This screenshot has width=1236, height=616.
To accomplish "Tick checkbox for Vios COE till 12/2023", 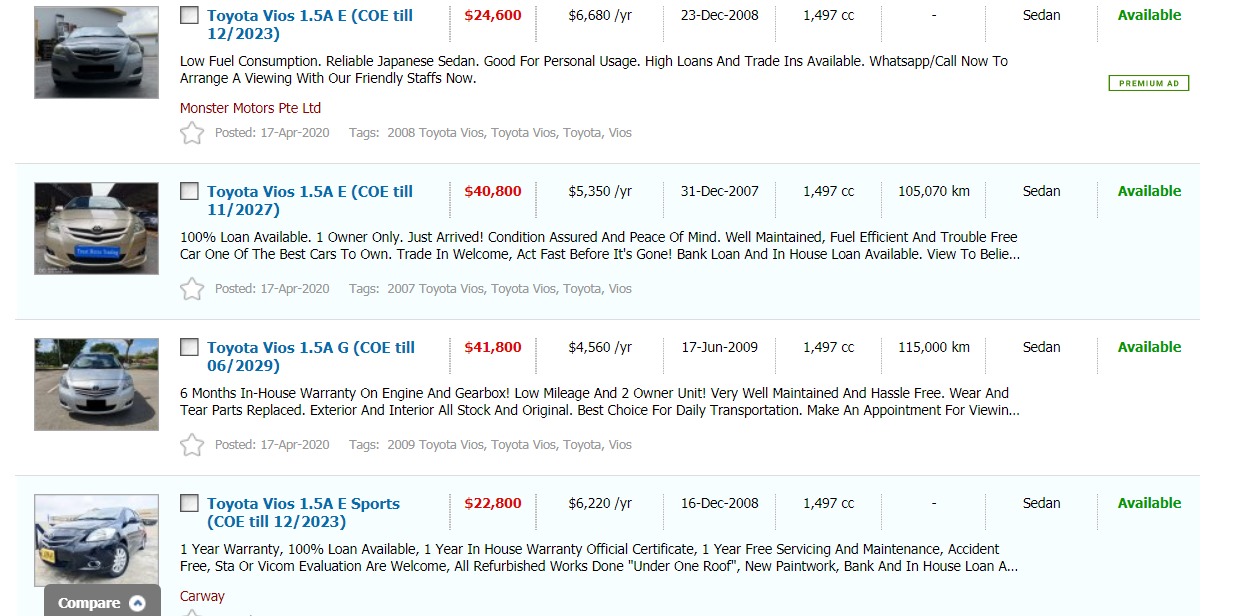I will (x=189, y=15).
